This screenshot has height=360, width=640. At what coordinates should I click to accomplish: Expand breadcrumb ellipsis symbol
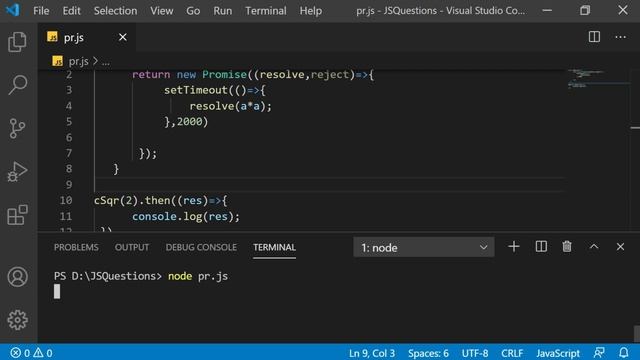pos(106,62)
